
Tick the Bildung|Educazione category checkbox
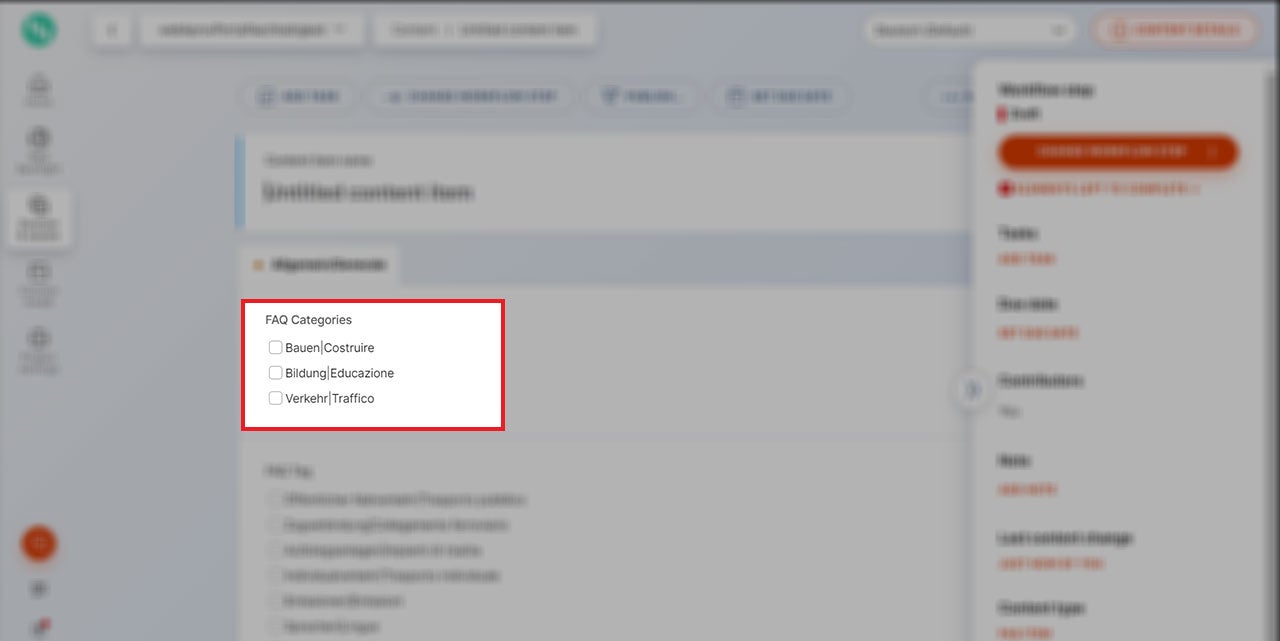click(275, 373)
